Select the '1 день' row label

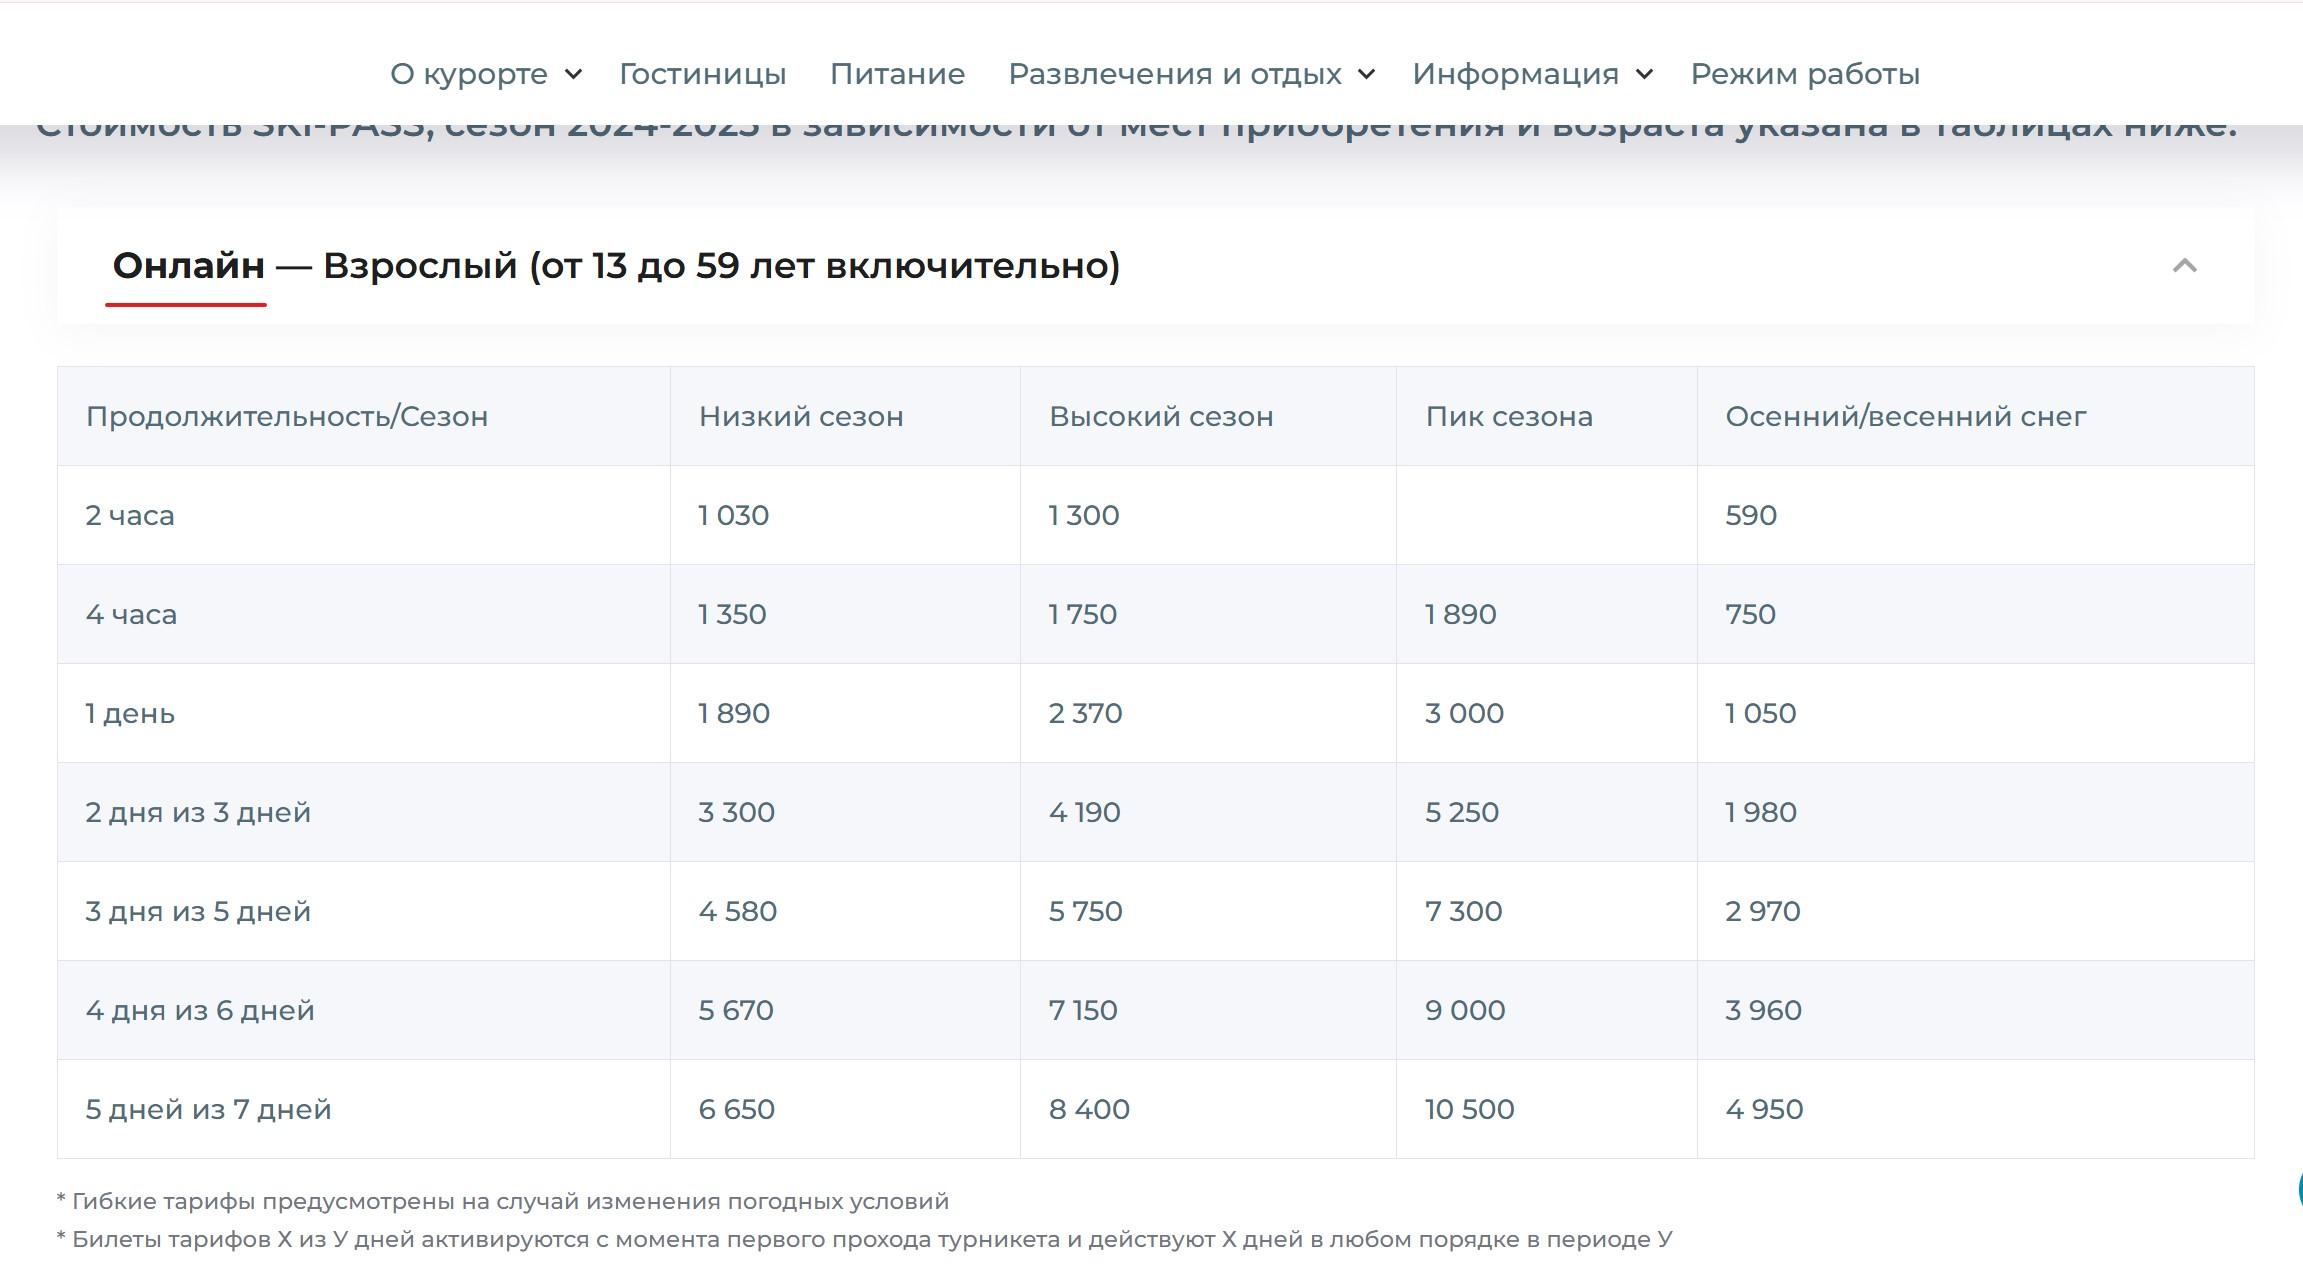click(x=130, y=713)
